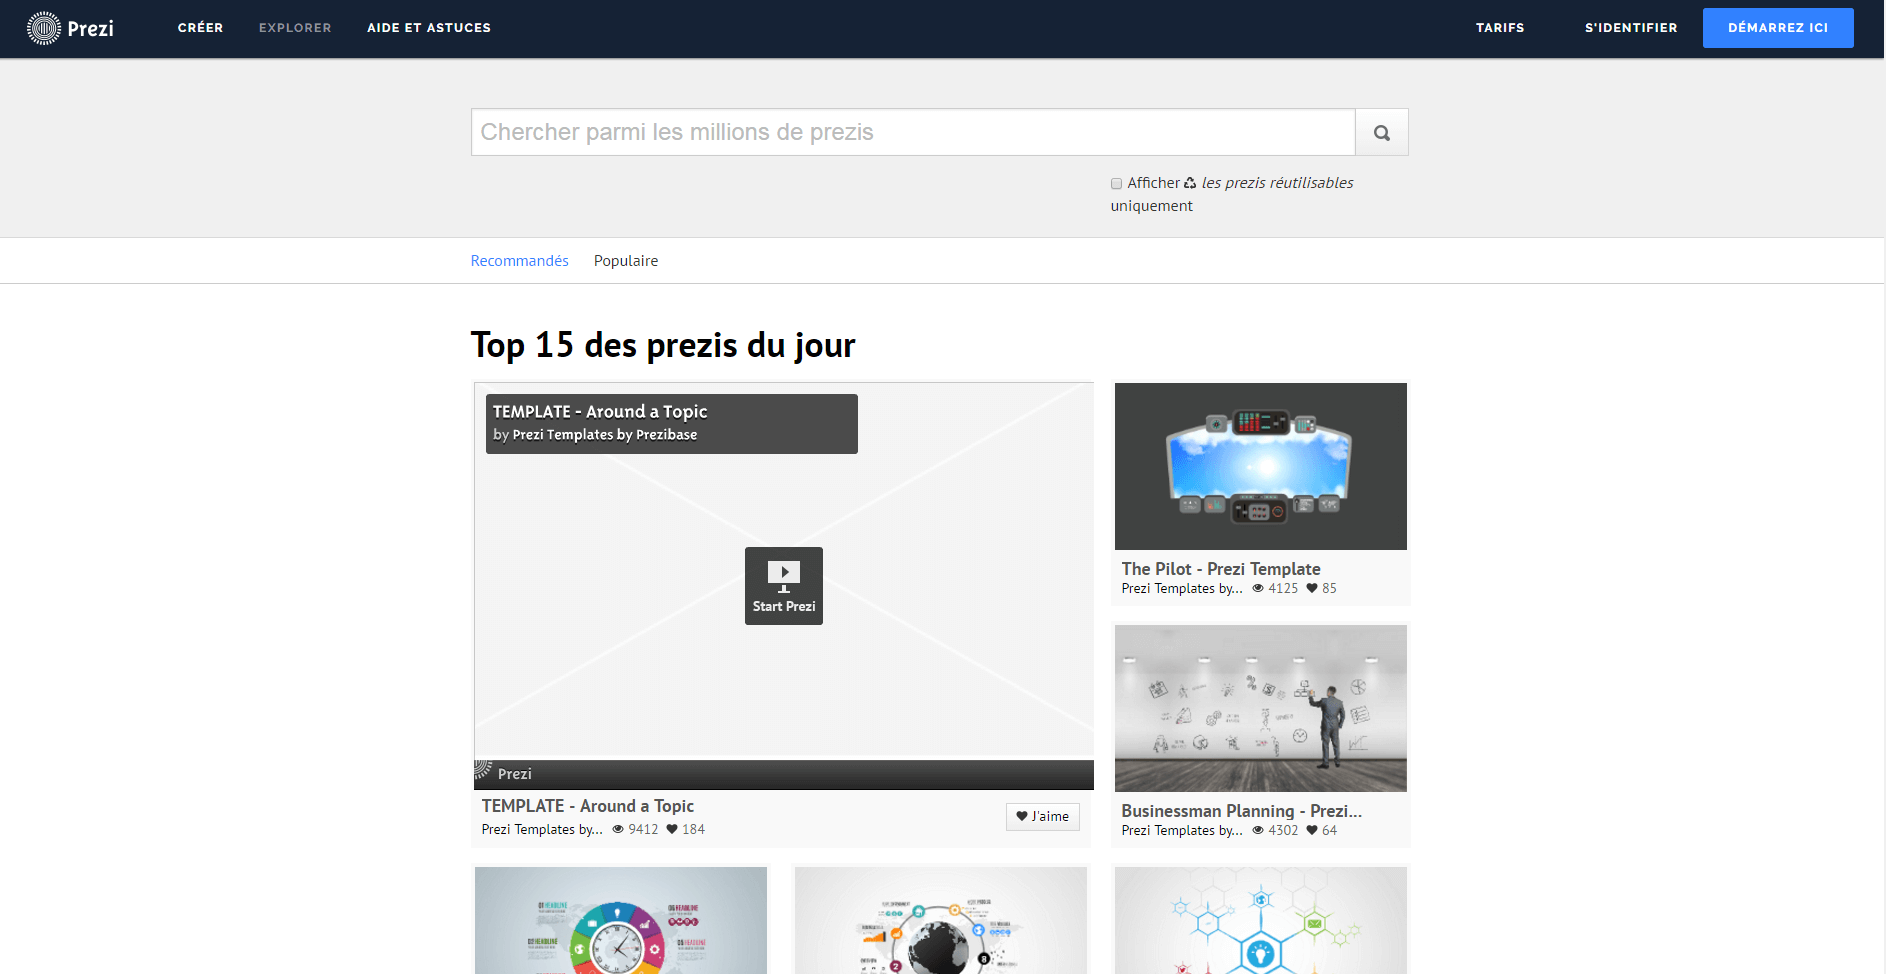Switch to the Recommandés tab

point(520,261)
